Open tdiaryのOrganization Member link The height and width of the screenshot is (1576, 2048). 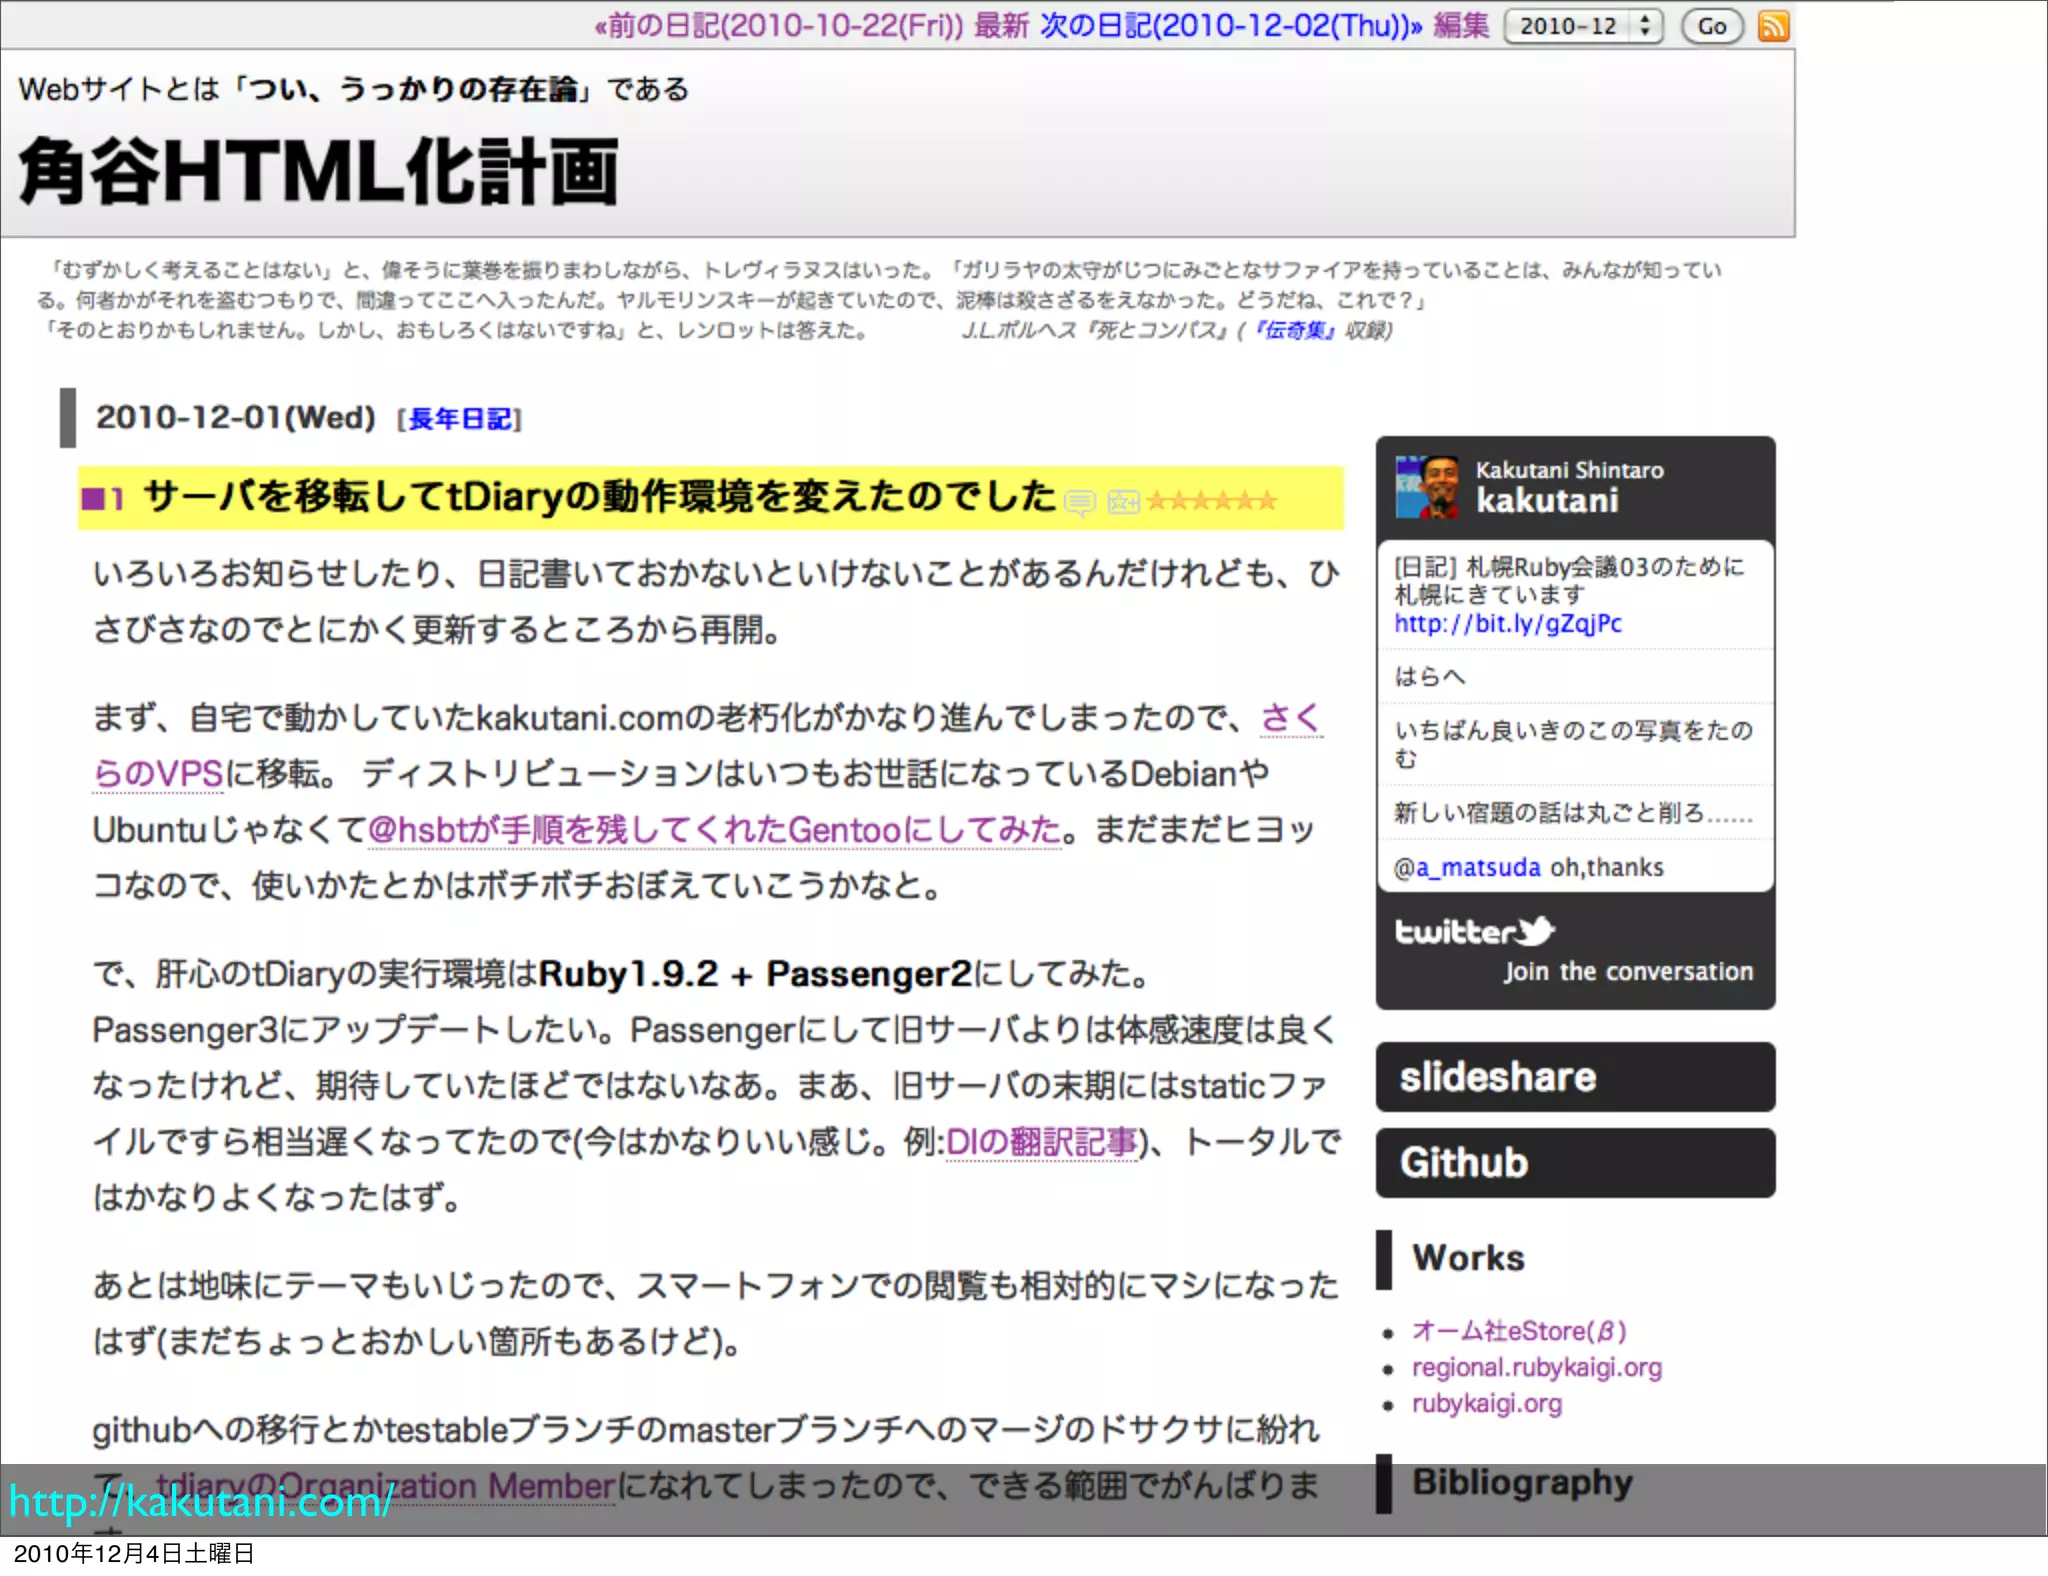click(x=384, y=1486)
